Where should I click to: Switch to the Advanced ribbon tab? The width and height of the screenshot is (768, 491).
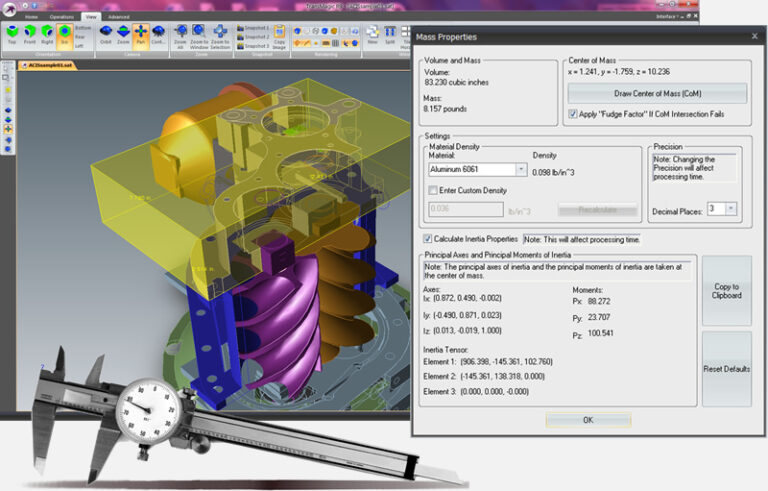(x=119, y=17)
